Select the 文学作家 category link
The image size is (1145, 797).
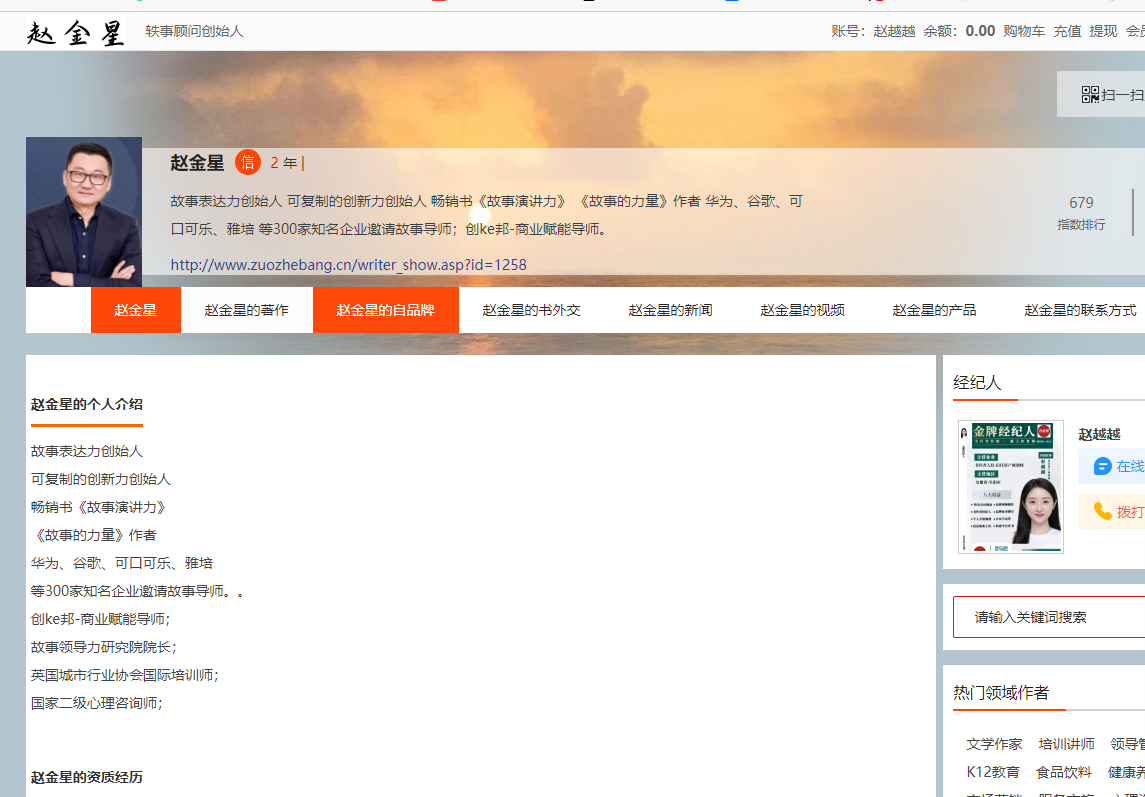click(x=994, y=744)
